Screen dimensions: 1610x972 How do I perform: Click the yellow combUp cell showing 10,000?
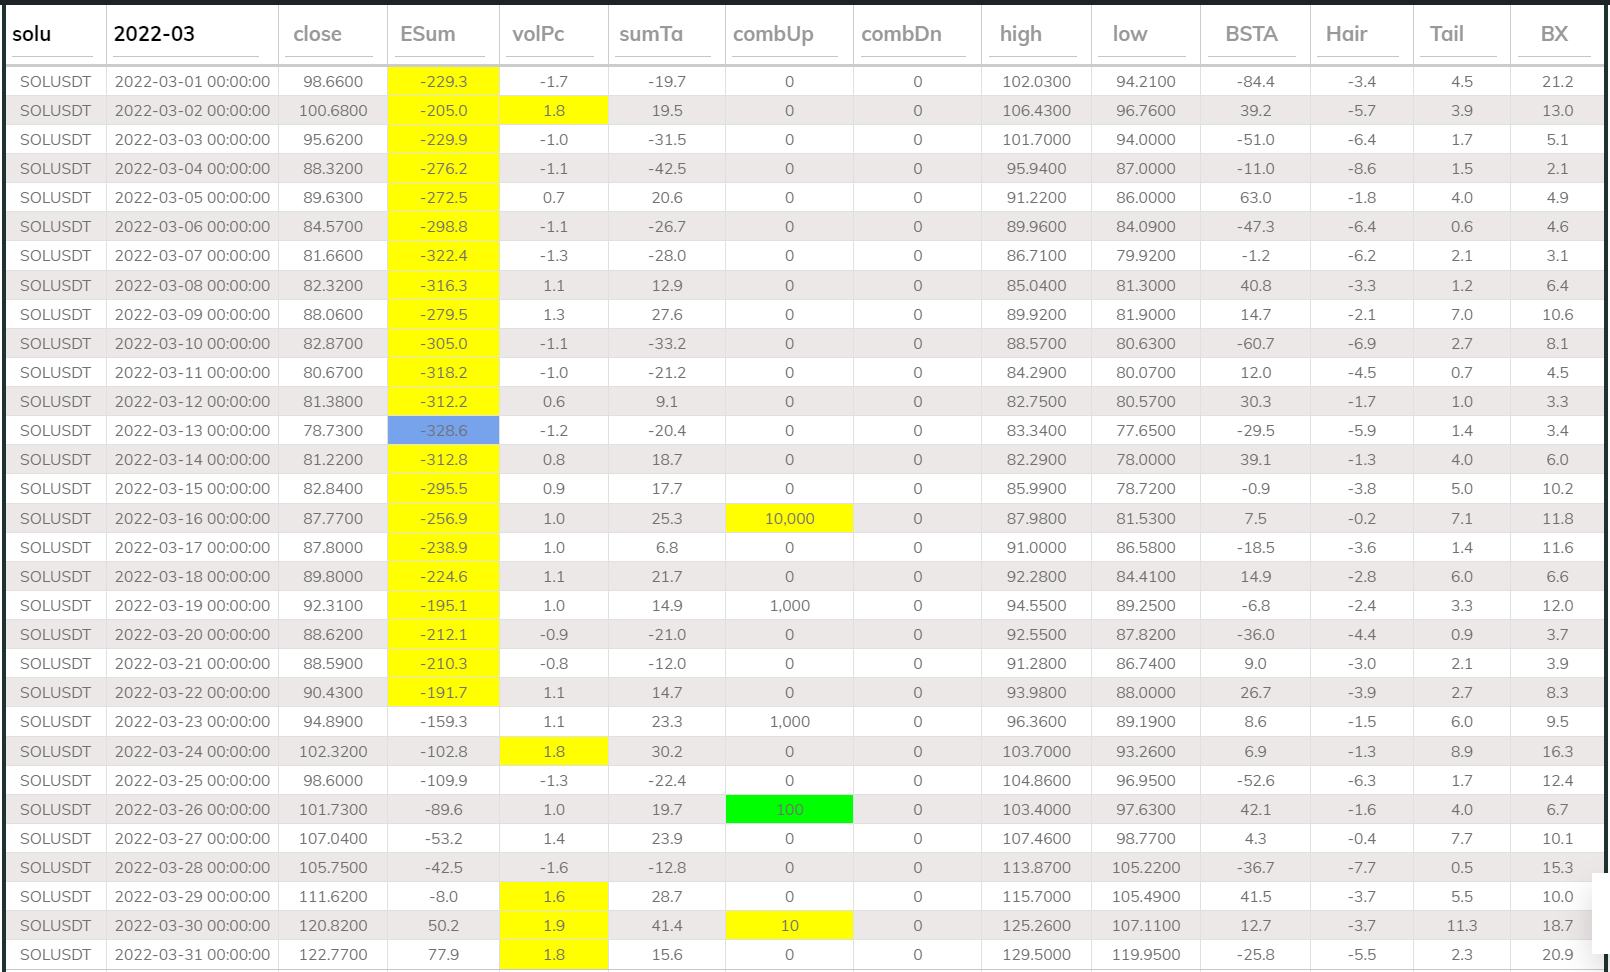[x=789, y=519]
